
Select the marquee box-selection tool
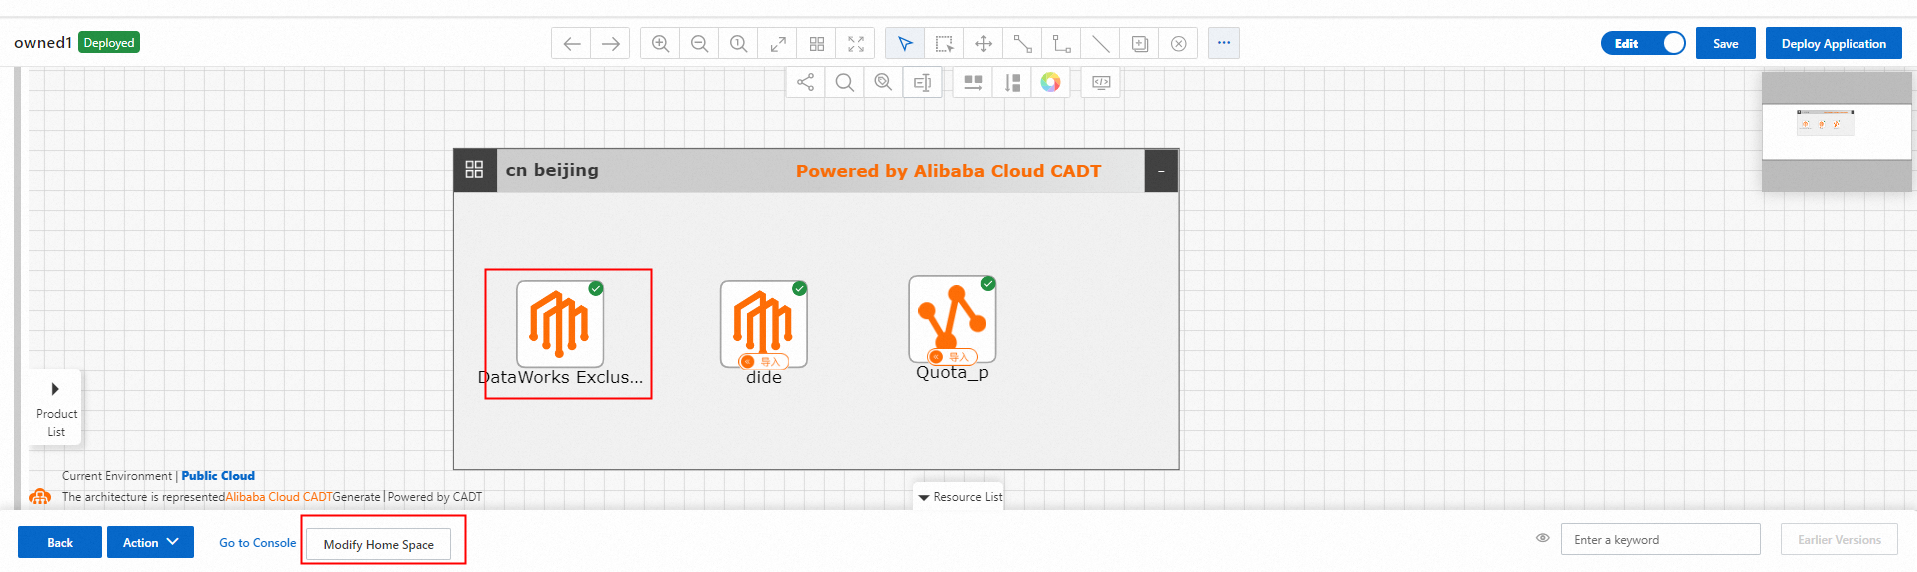944,44
